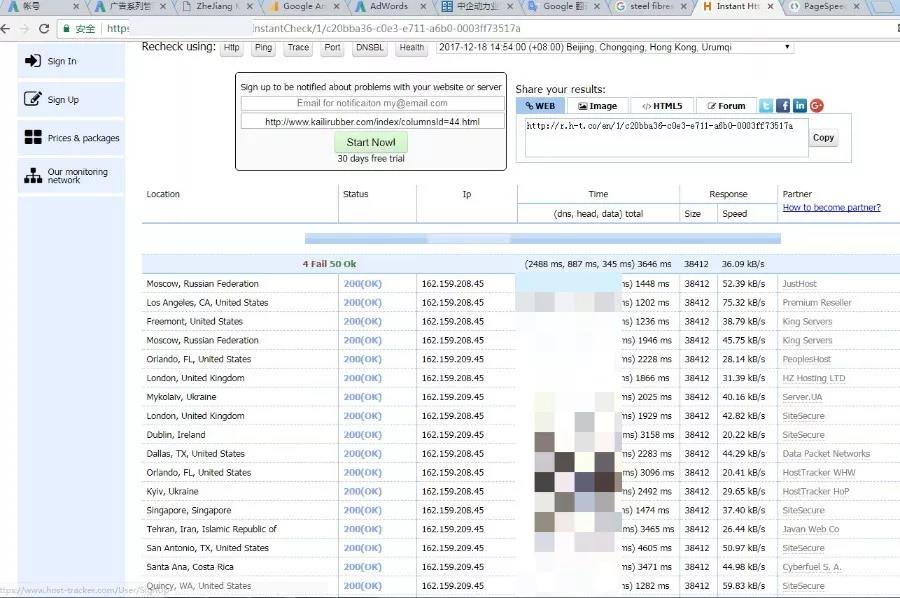Click the notification email input field

pos(371,103)
